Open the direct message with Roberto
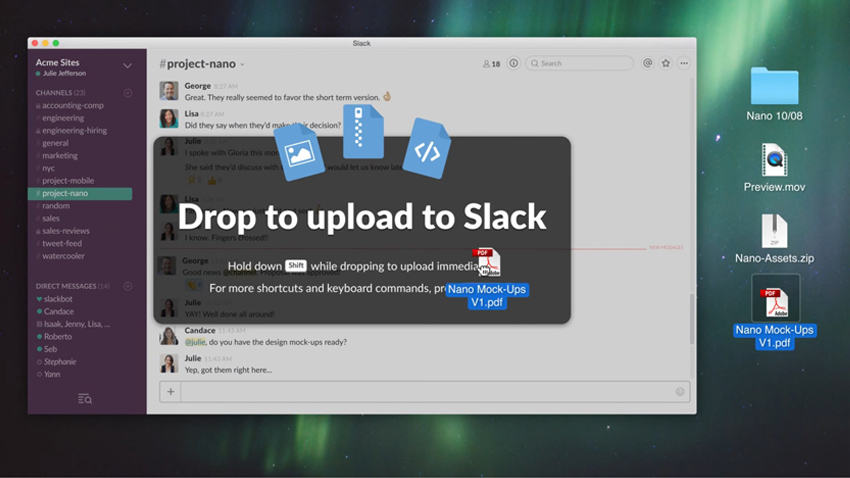The height and width of the screenshot is (478, 850). (x=57, y=337)
